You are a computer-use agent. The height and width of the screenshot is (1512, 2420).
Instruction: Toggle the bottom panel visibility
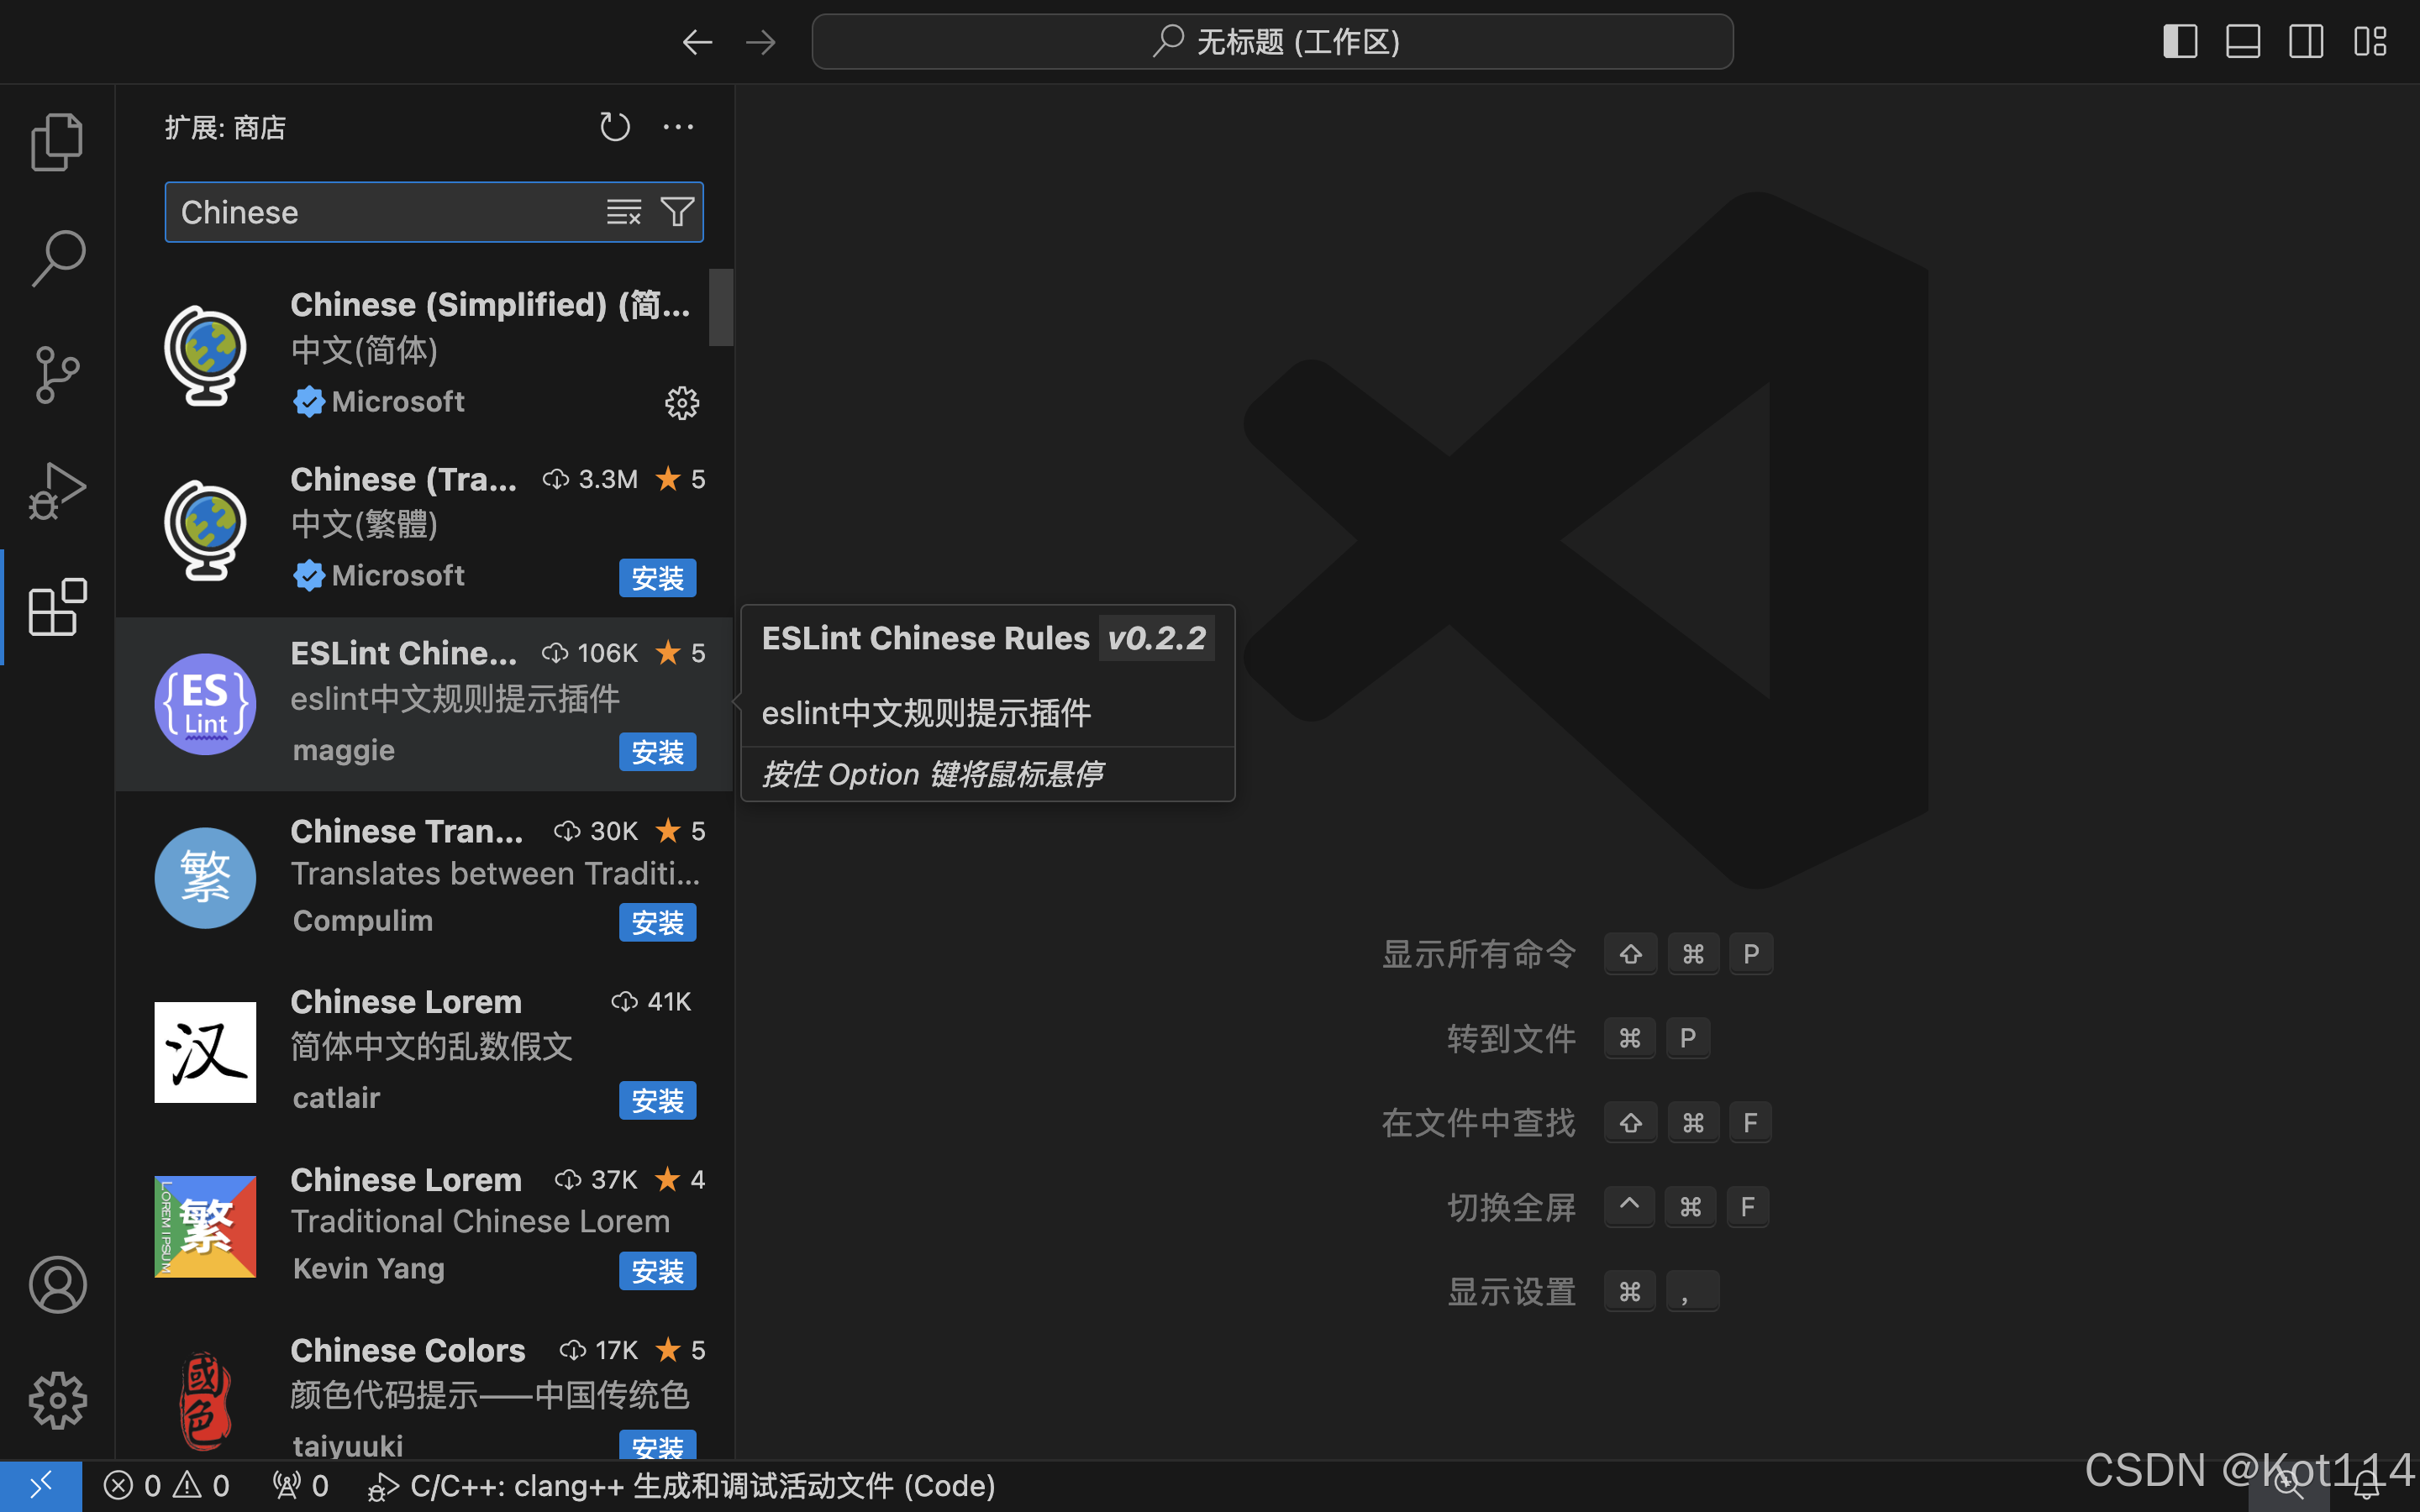click(2243, 41)
